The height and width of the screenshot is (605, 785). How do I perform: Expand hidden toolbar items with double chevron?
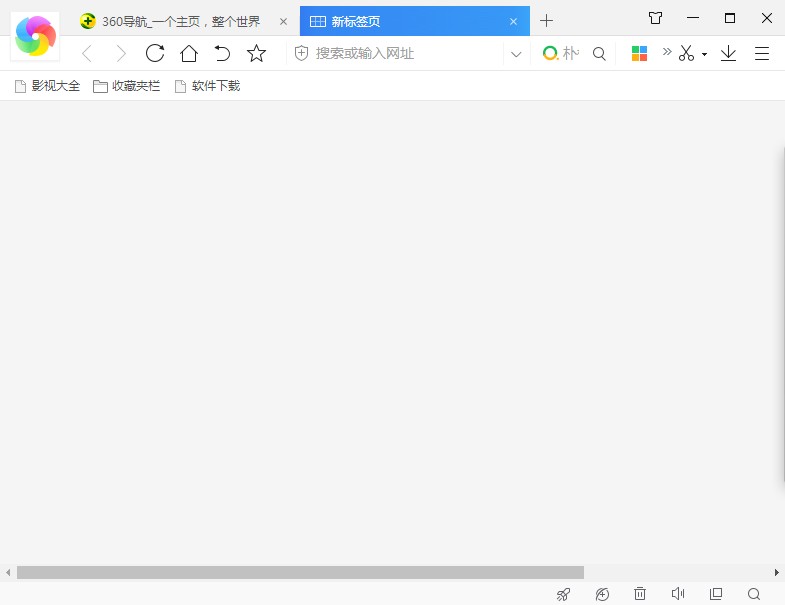[x=667, y=52]
